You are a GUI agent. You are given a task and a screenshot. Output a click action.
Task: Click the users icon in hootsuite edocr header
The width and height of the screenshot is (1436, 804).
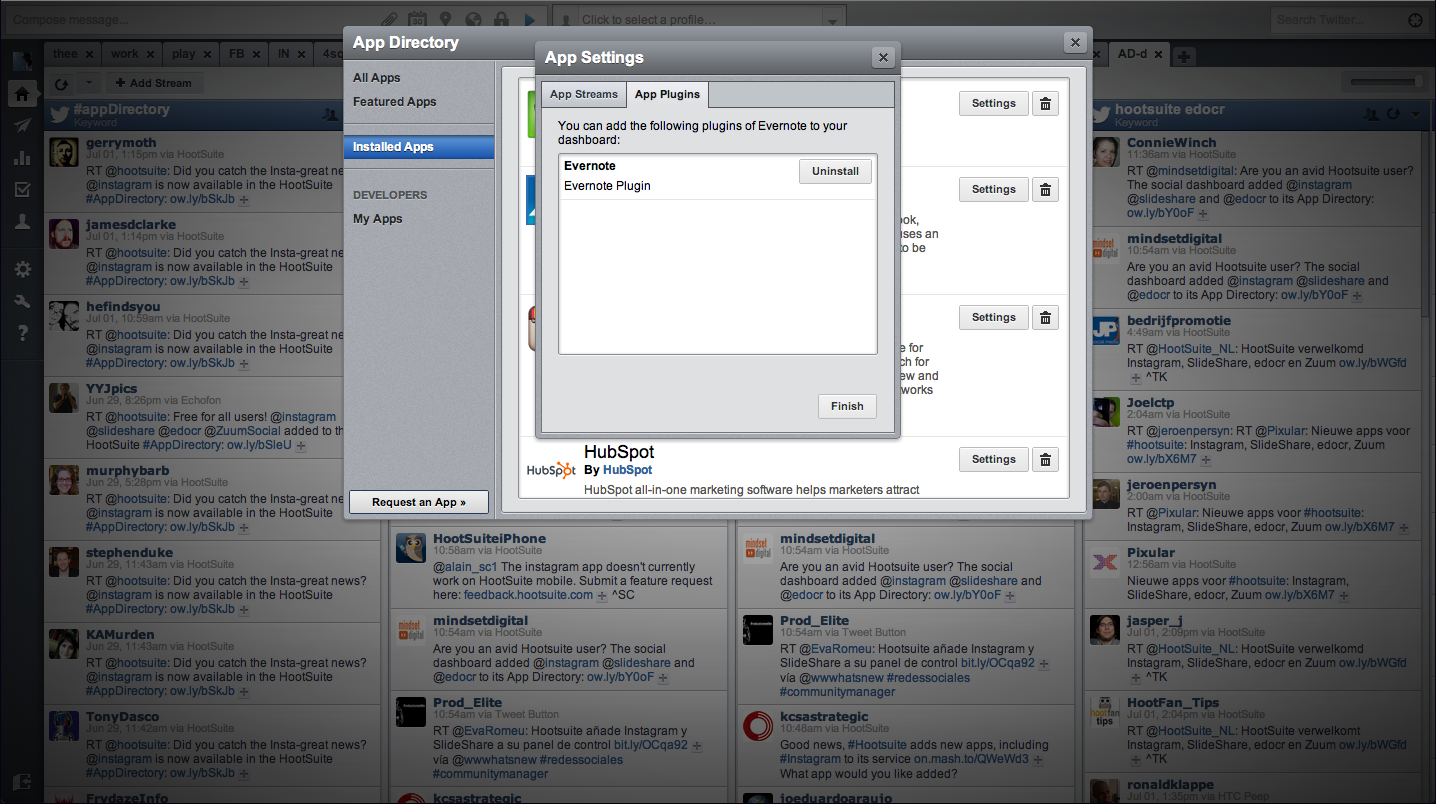click(x=1372, y=115)
